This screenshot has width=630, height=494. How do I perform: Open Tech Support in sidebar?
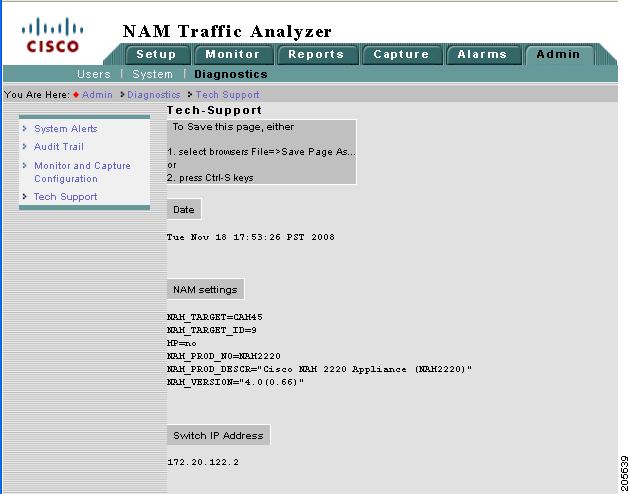pos(65,197)
